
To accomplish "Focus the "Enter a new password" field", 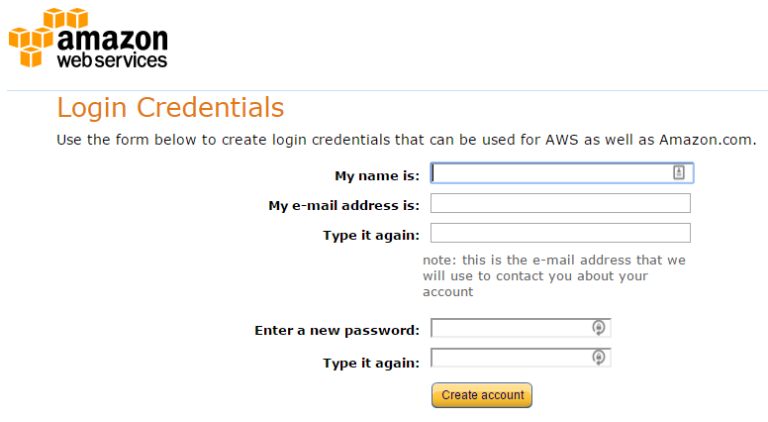I will 510,328.
